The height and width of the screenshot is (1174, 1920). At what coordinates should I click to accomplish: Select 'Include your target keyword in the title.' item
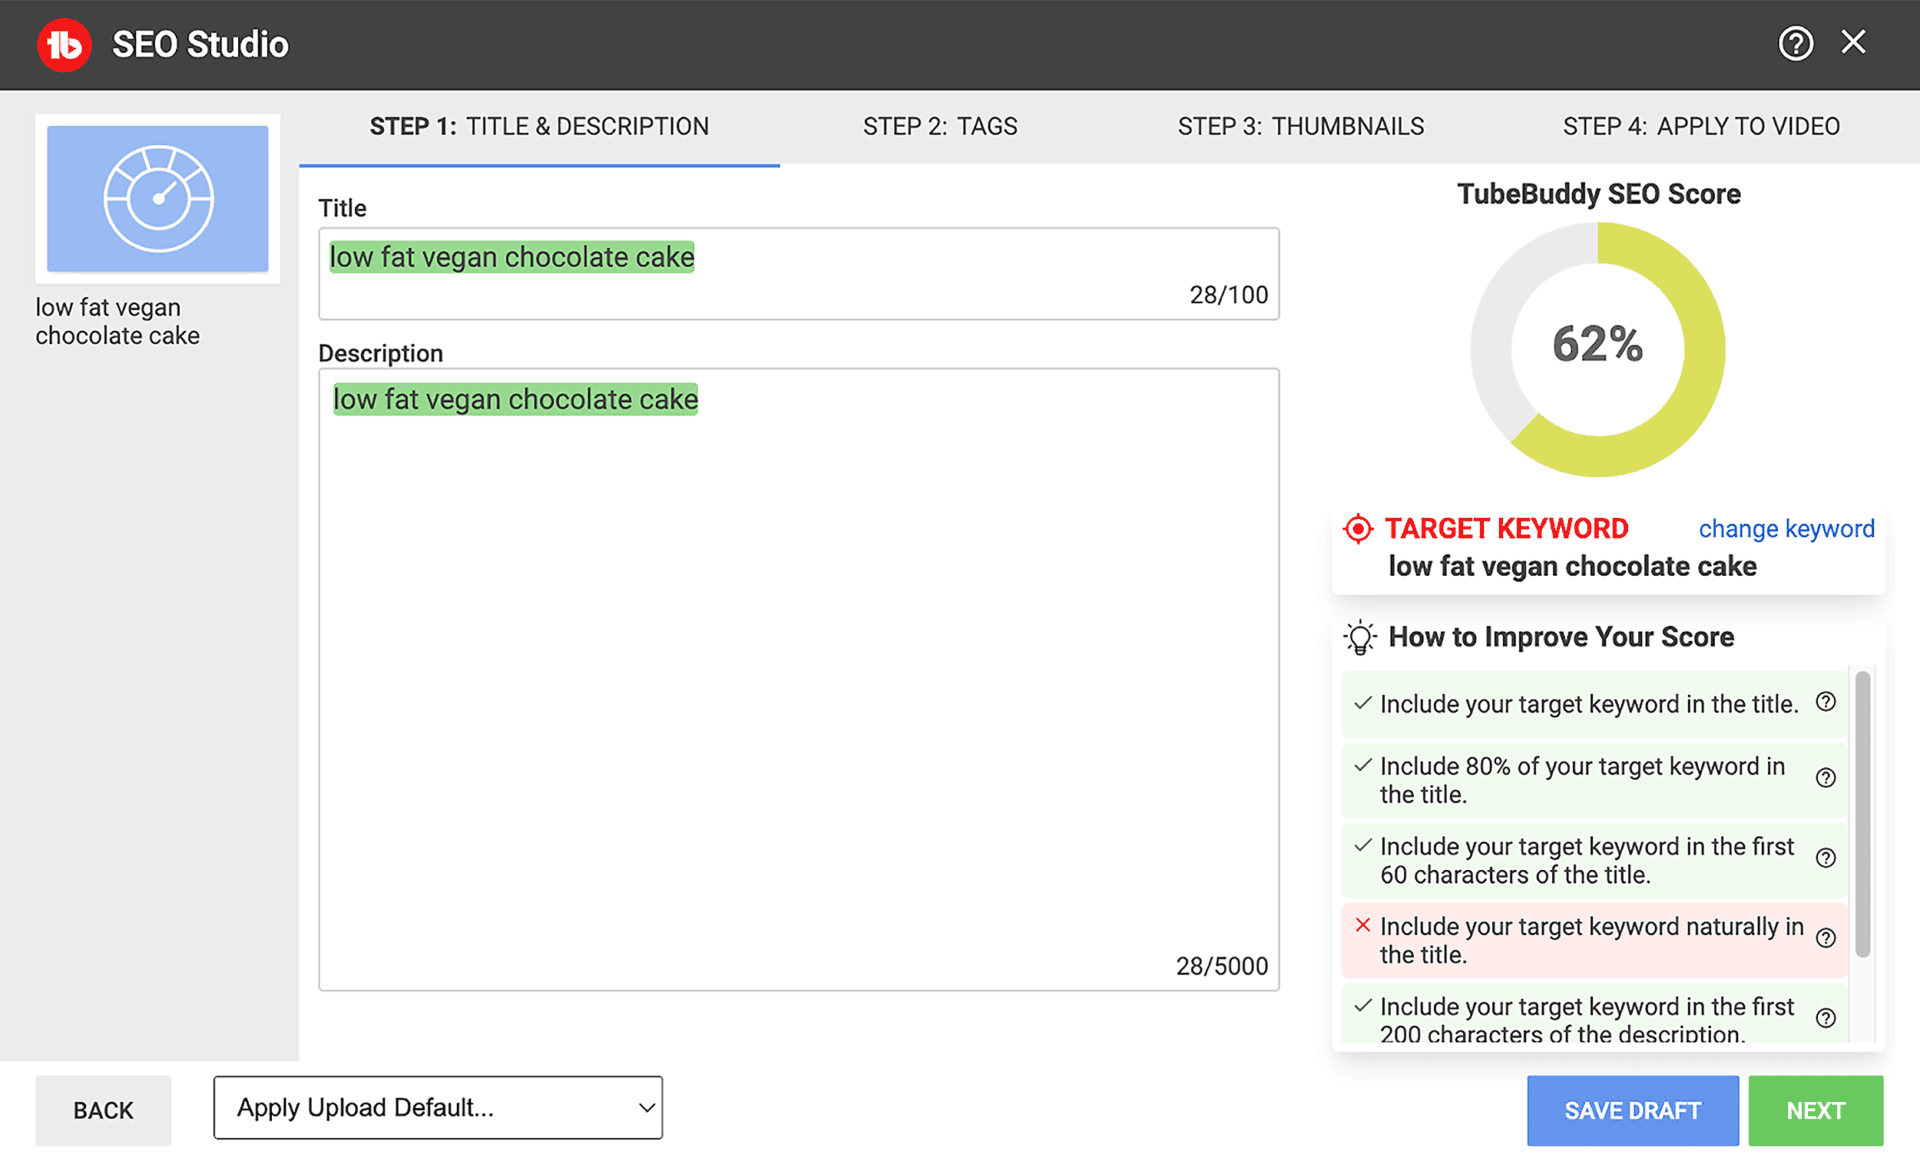pos(1593,704)
